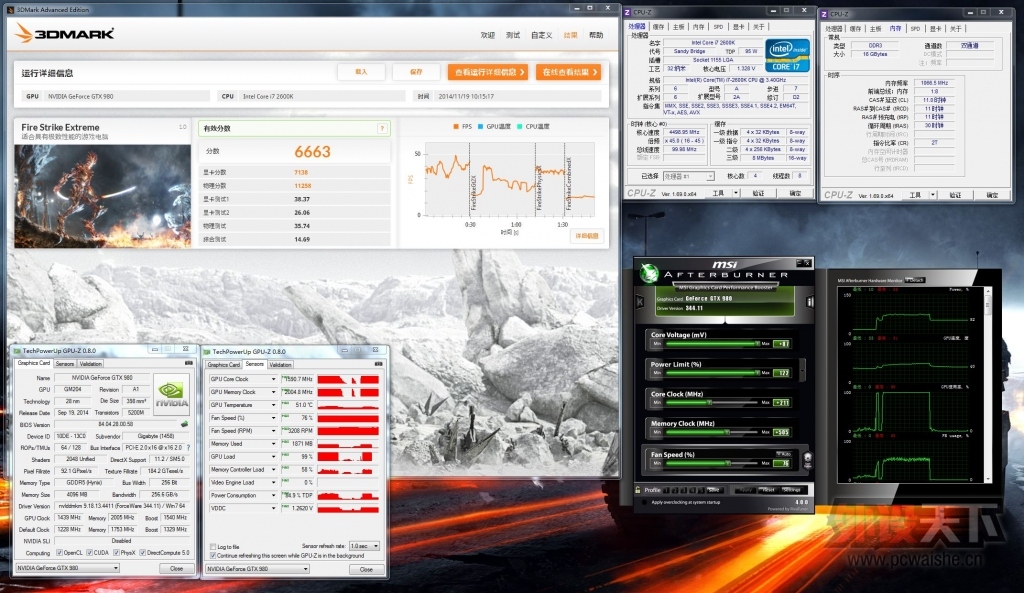Screen dimensions: 1024x593
Task: Select profile slot 3 in Afterburner
Action: (x=684, y=490)
